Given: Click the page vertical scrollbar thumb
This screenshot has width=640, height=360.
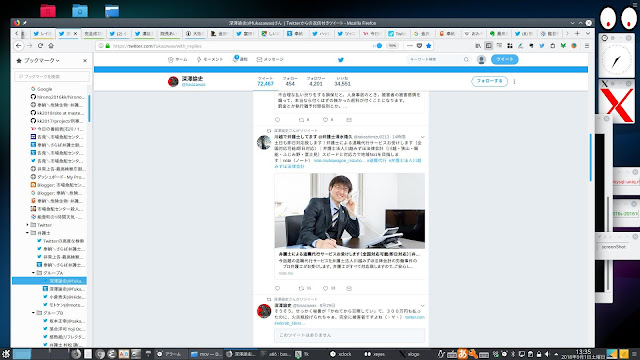Looking at the screenshot, I should 591,158.
